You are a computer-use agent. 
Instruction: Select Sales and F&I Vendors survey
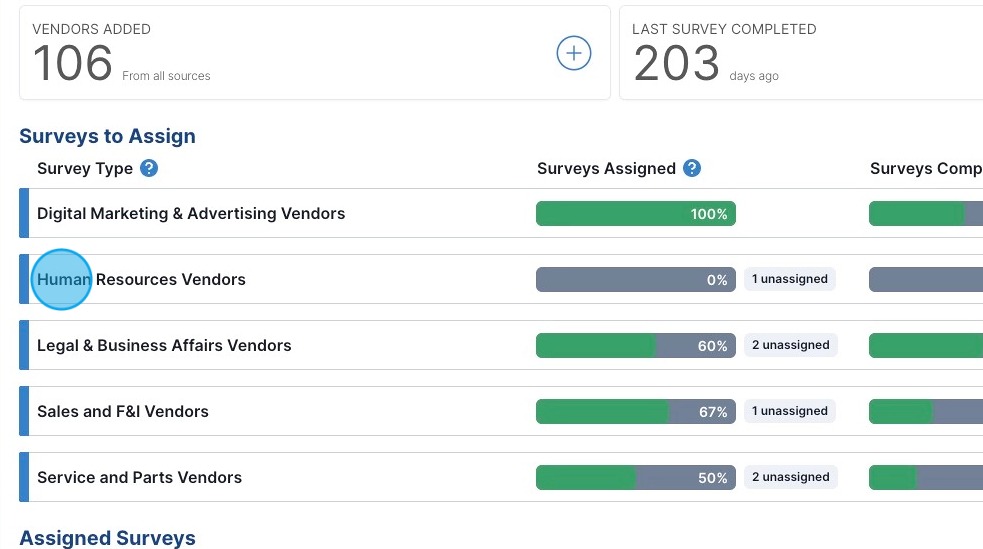pyautogui.click(x=123, y=411)
